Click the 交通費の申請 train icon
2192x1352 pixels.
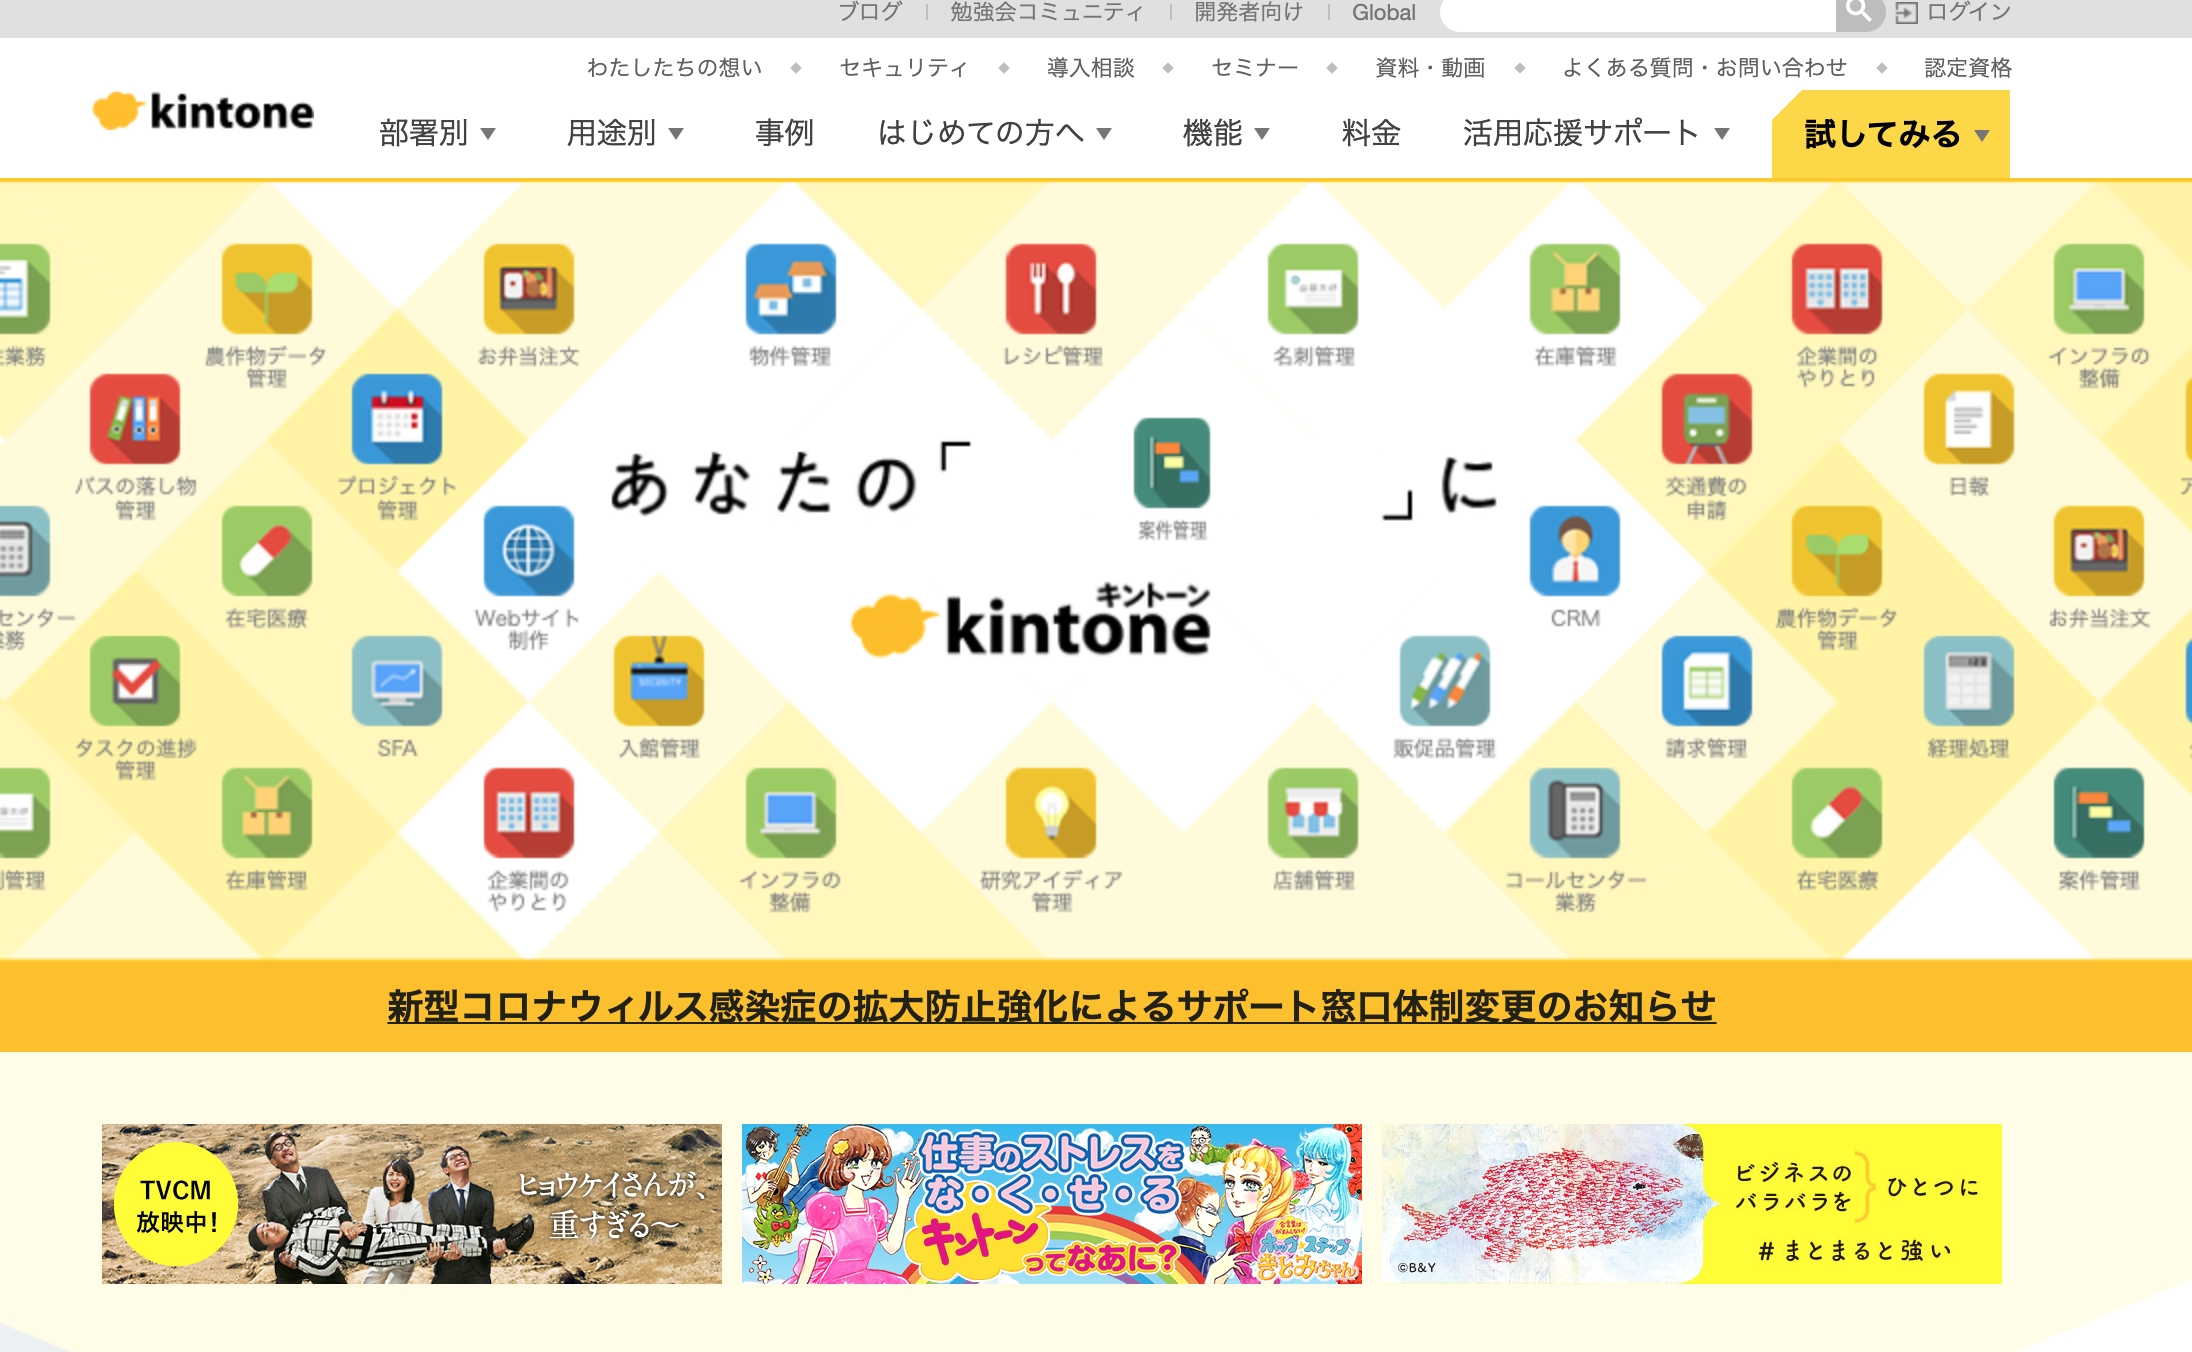pos(1707,419)
